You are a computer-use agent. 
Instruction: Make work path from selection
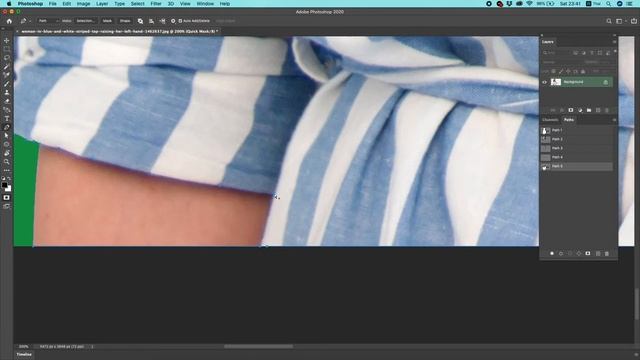point(579,253)
